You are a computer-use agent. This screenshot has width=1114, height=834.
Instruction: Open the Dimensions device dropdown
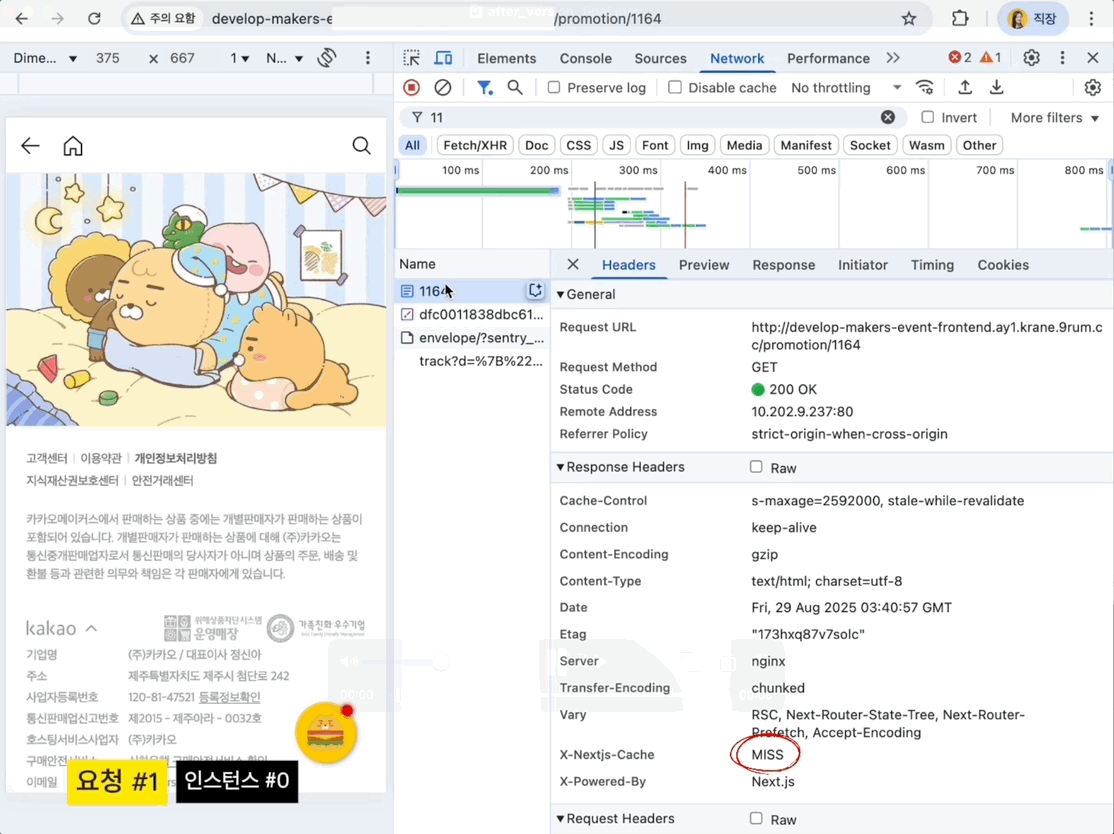click(45, 58)
